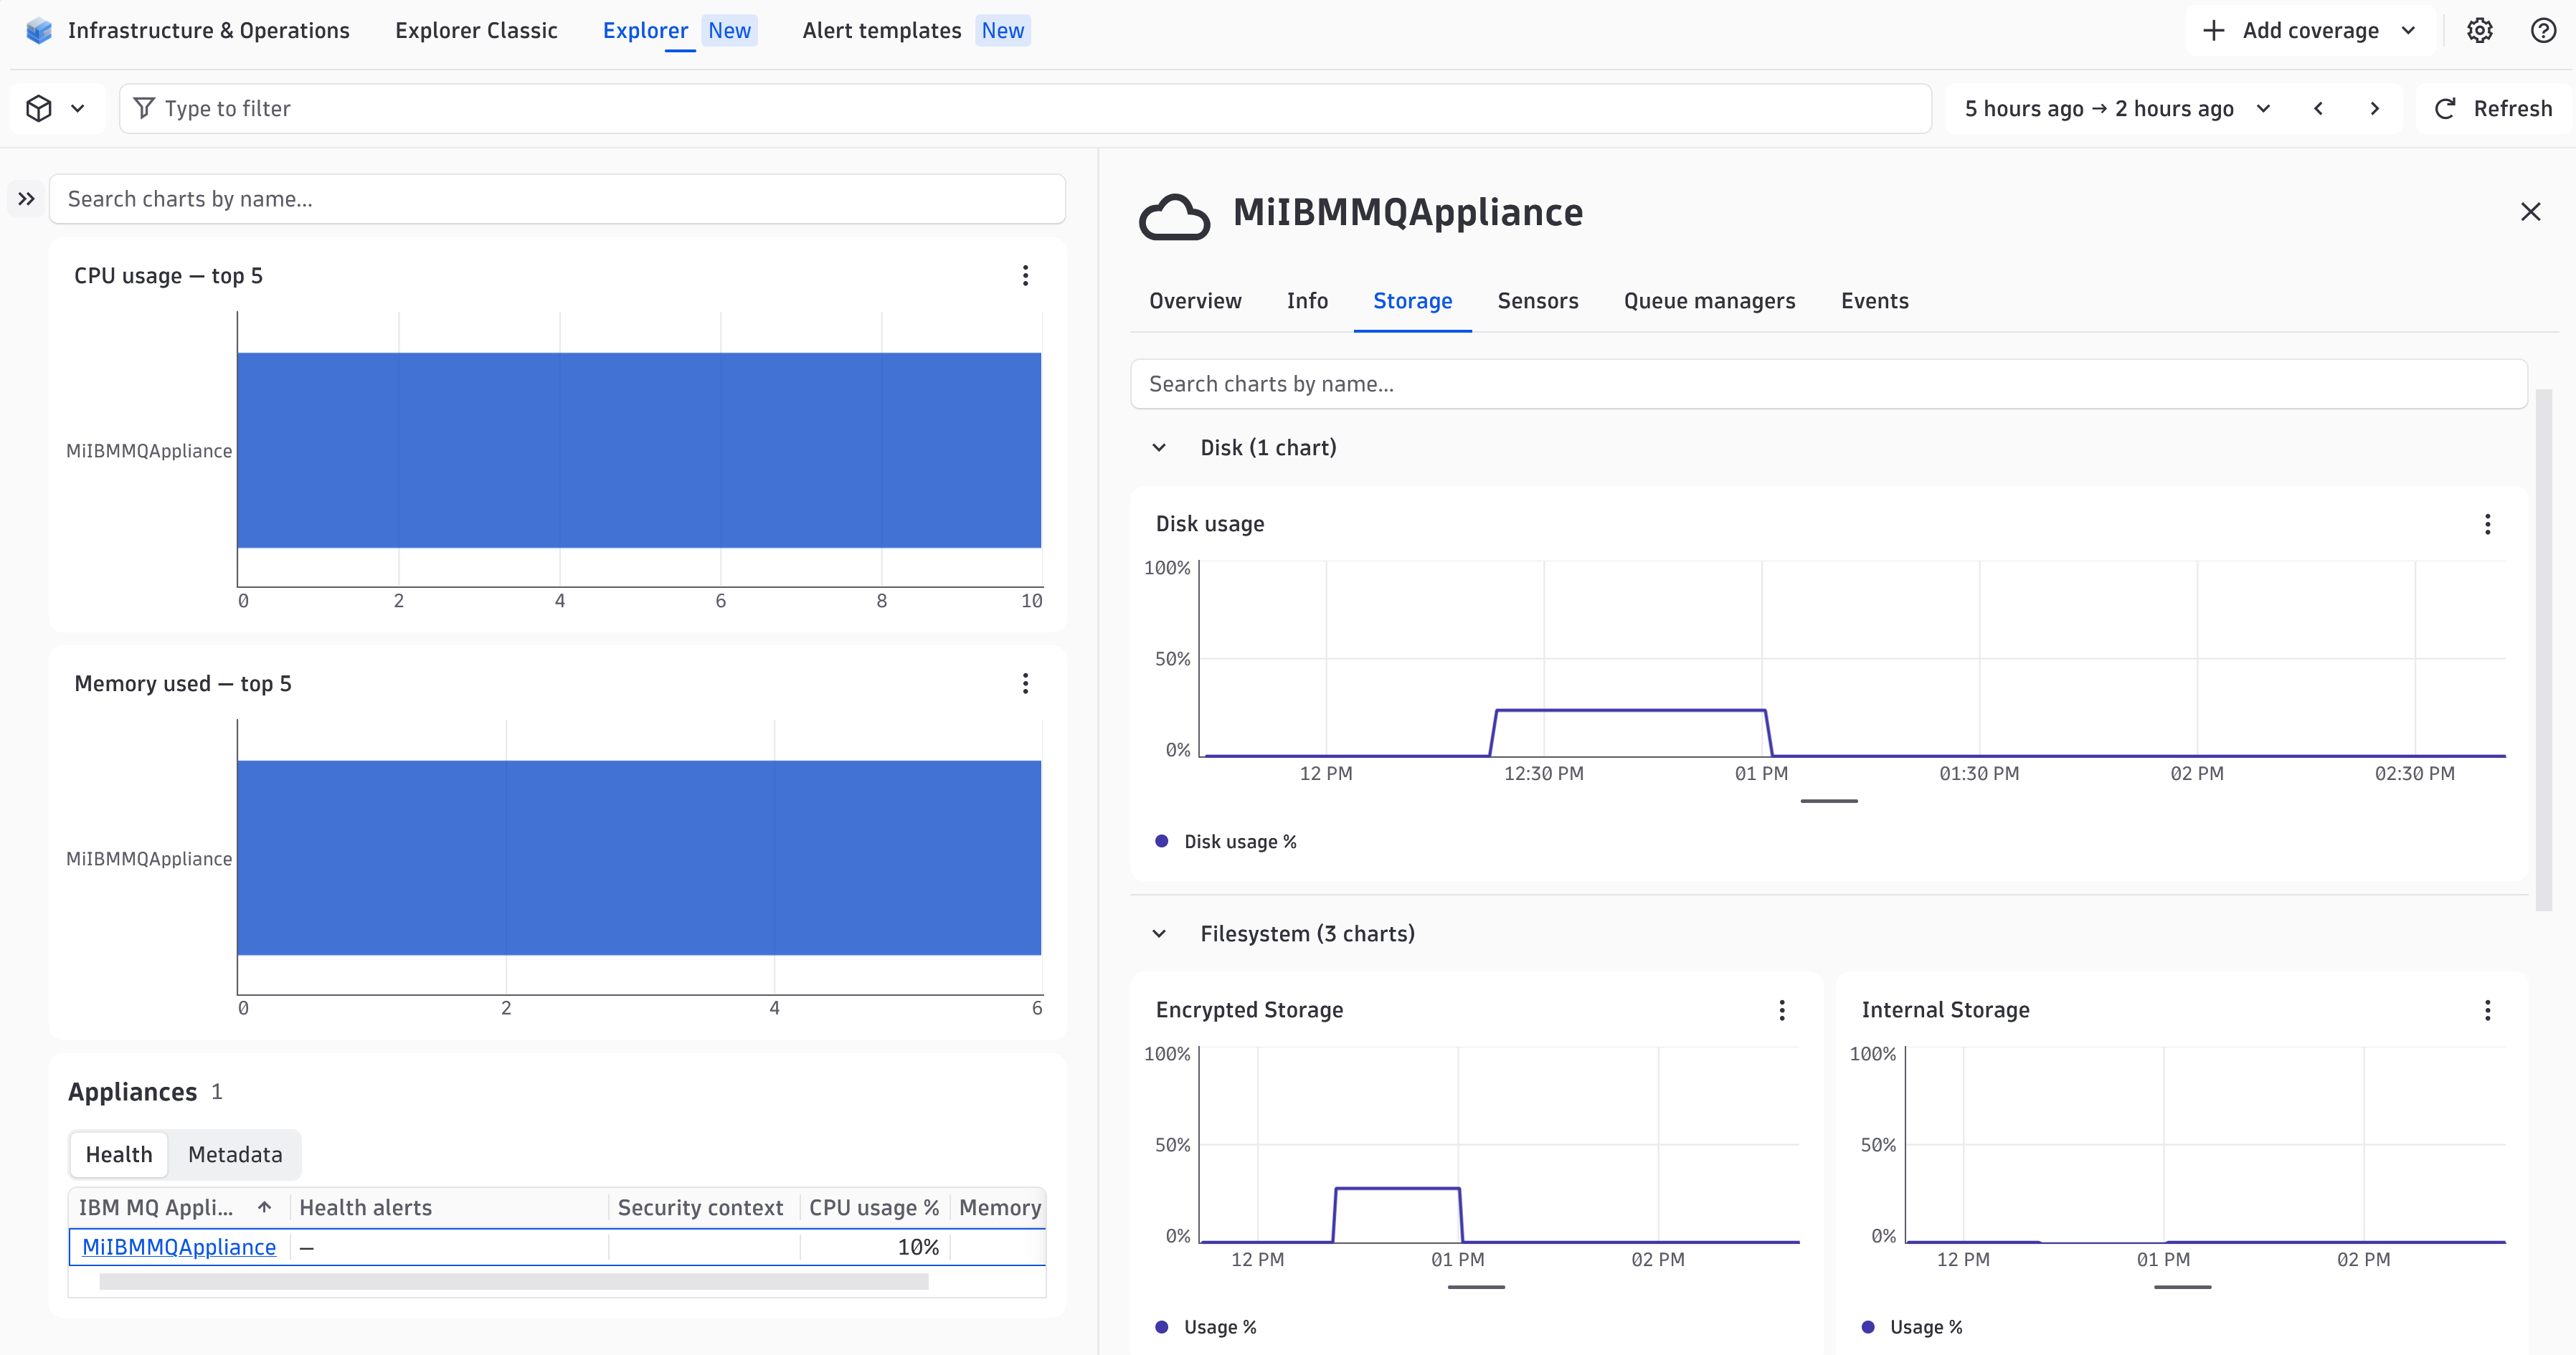Viewport: 2576px width, 1355px height.
Task: Click the details panel vertical scrollbar
Action: point(2543,650)
